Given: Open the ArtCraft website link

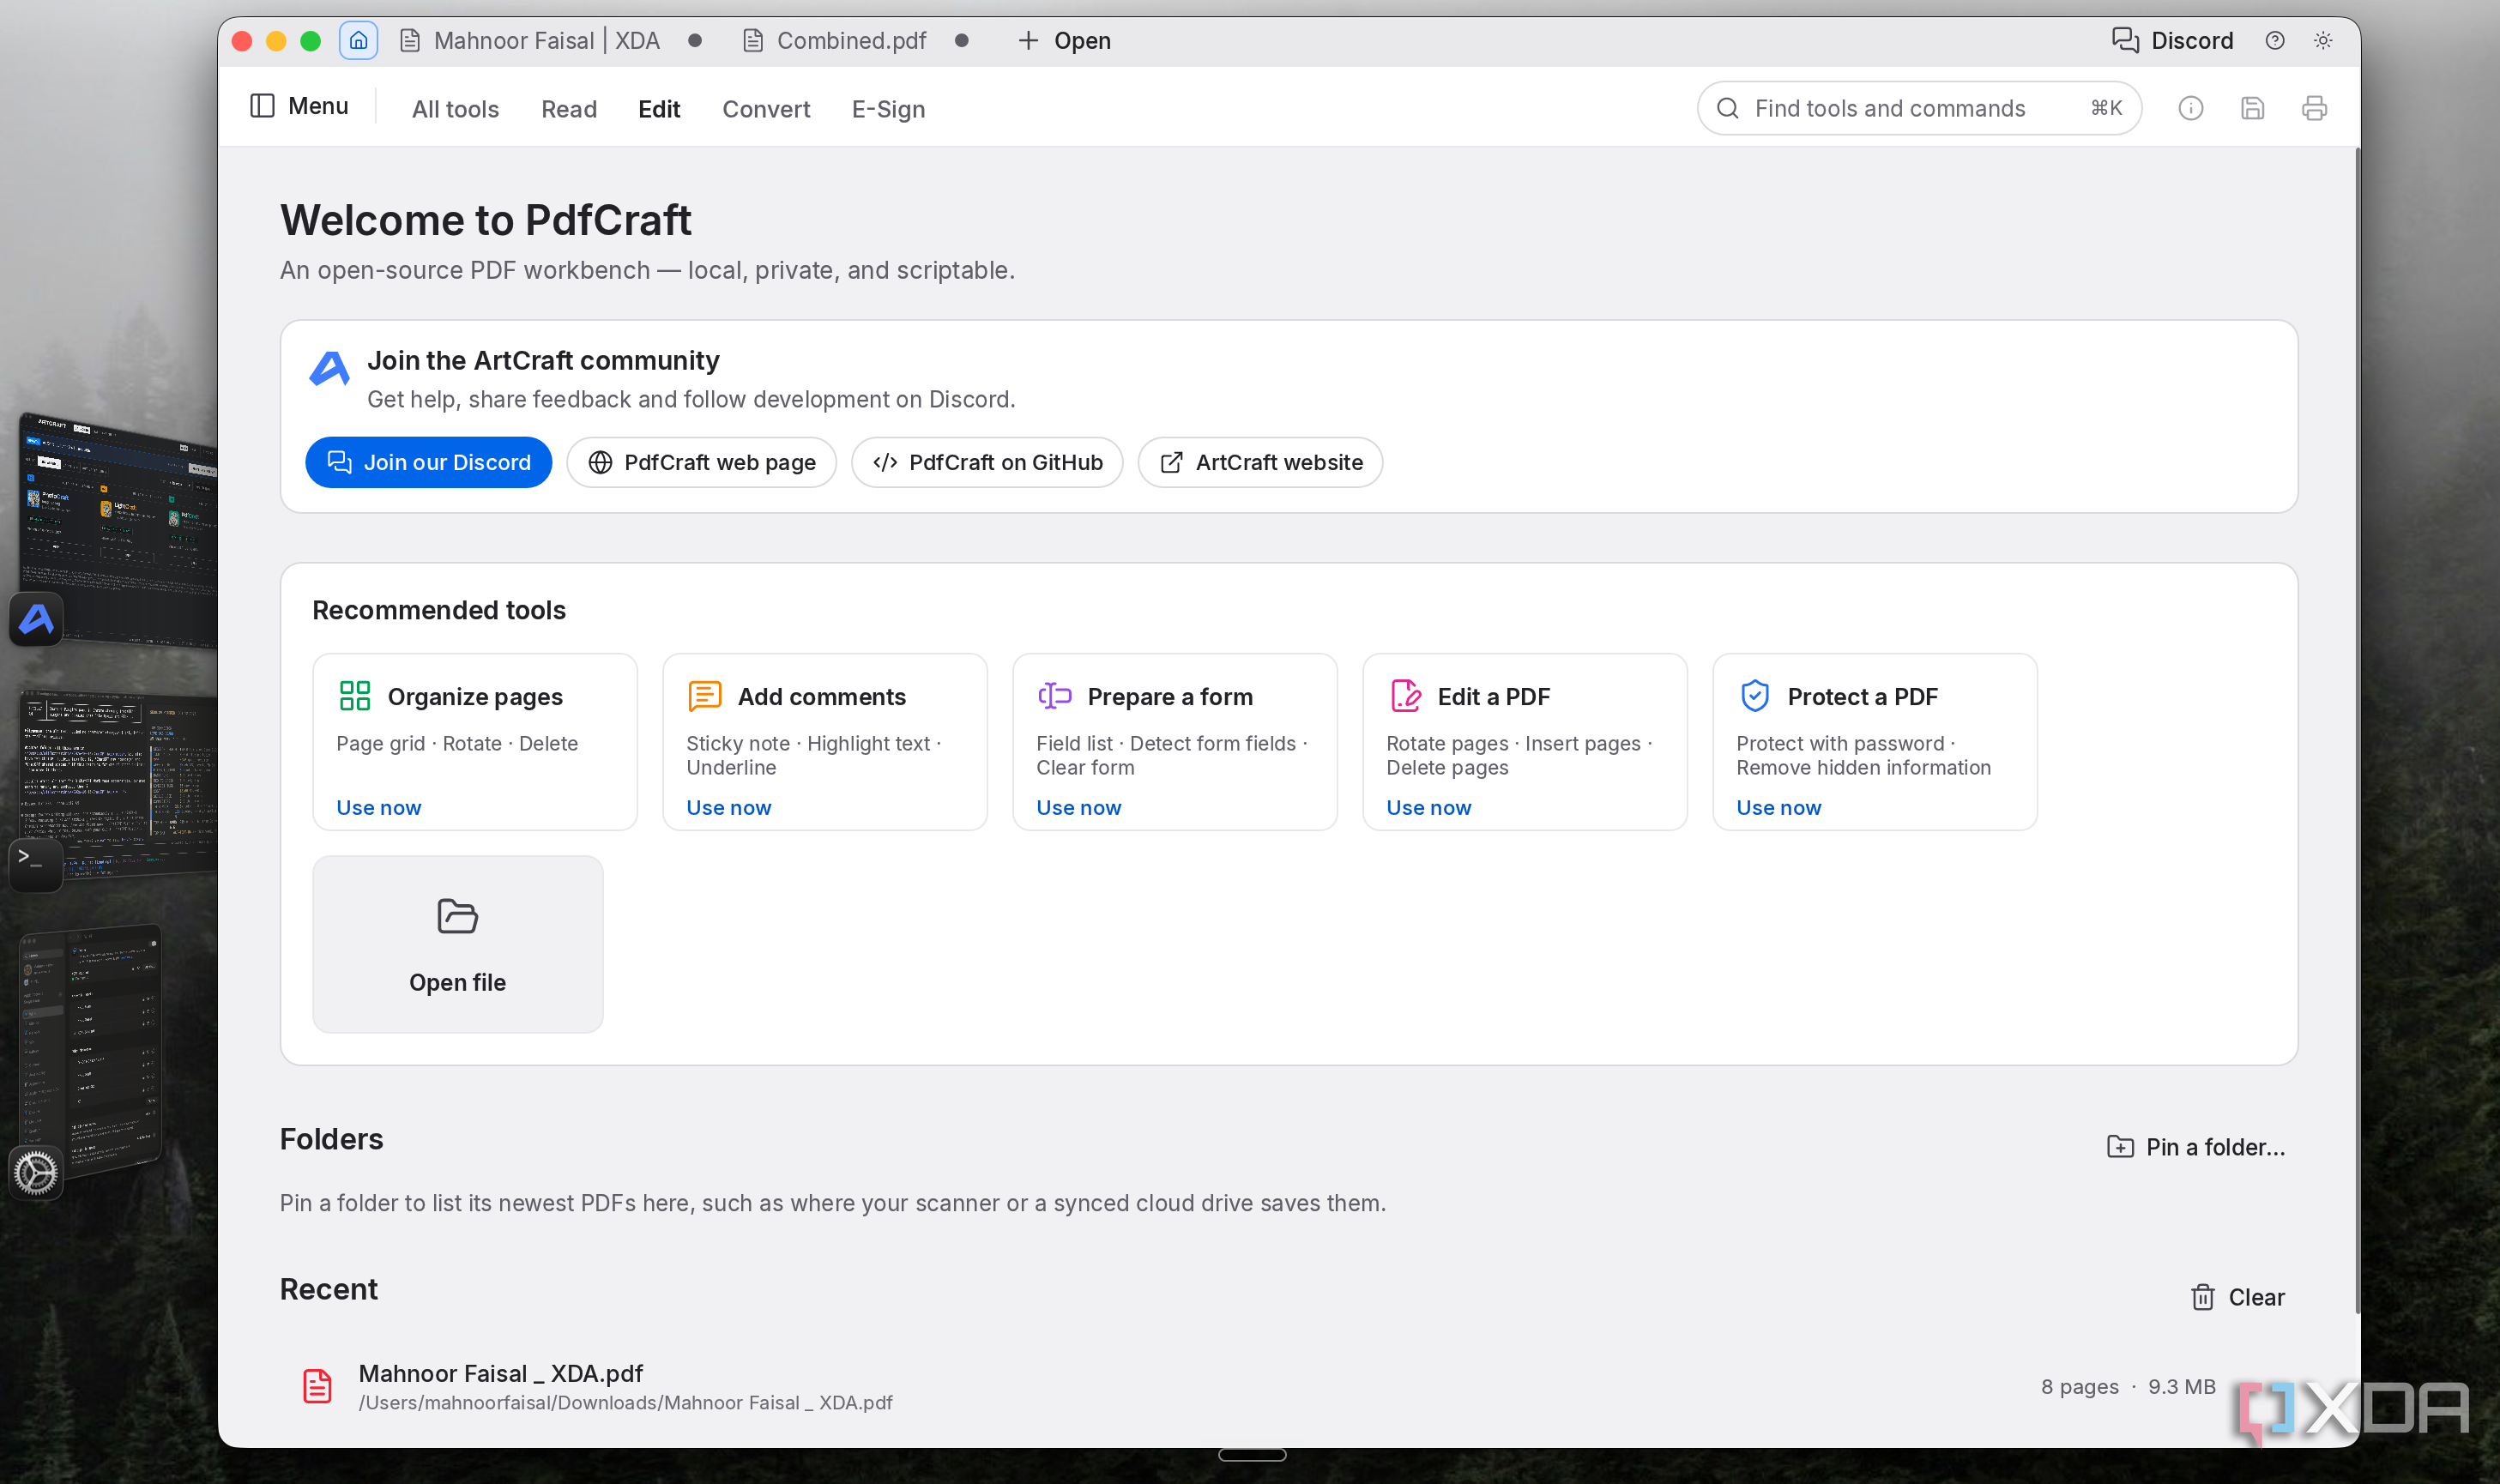Looking at the screenshot, I should [1260, 462].
